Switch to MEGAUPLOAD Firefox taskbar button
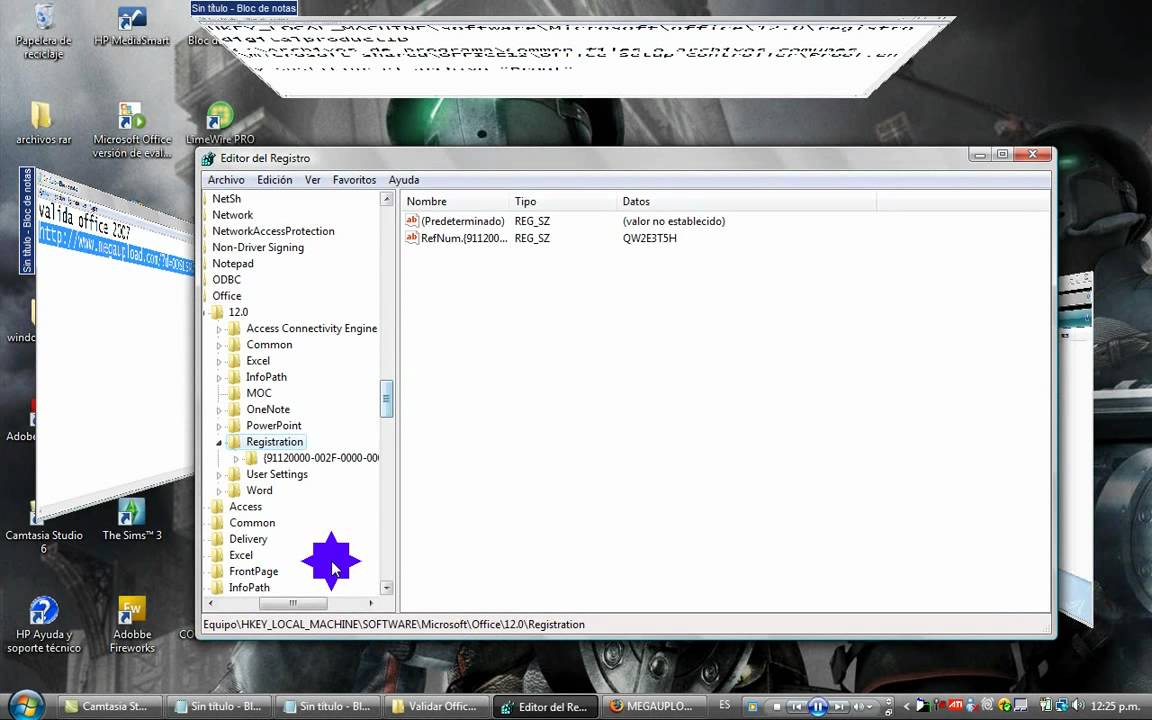 [x=652, y=706]
